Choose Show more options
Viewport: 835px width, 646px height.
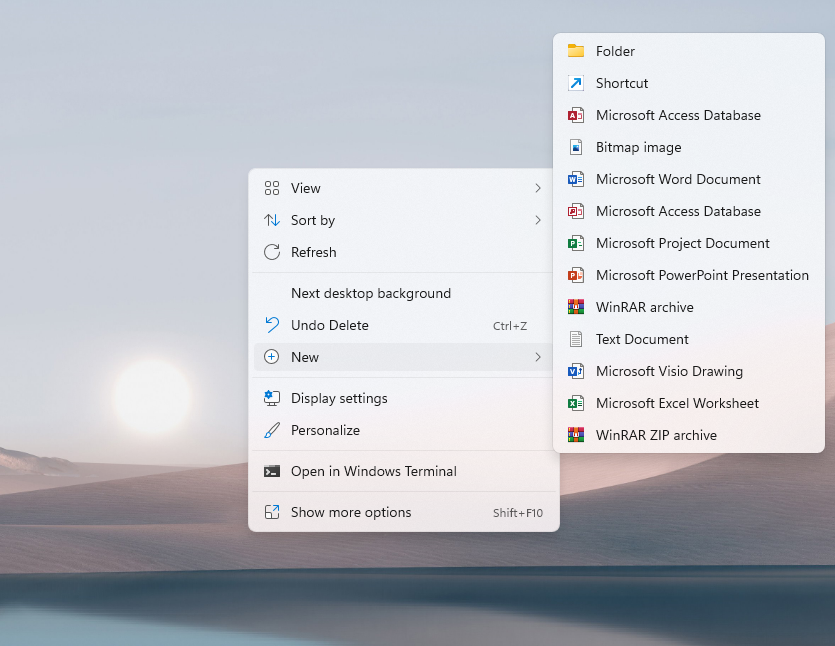[x=403, y=512]
